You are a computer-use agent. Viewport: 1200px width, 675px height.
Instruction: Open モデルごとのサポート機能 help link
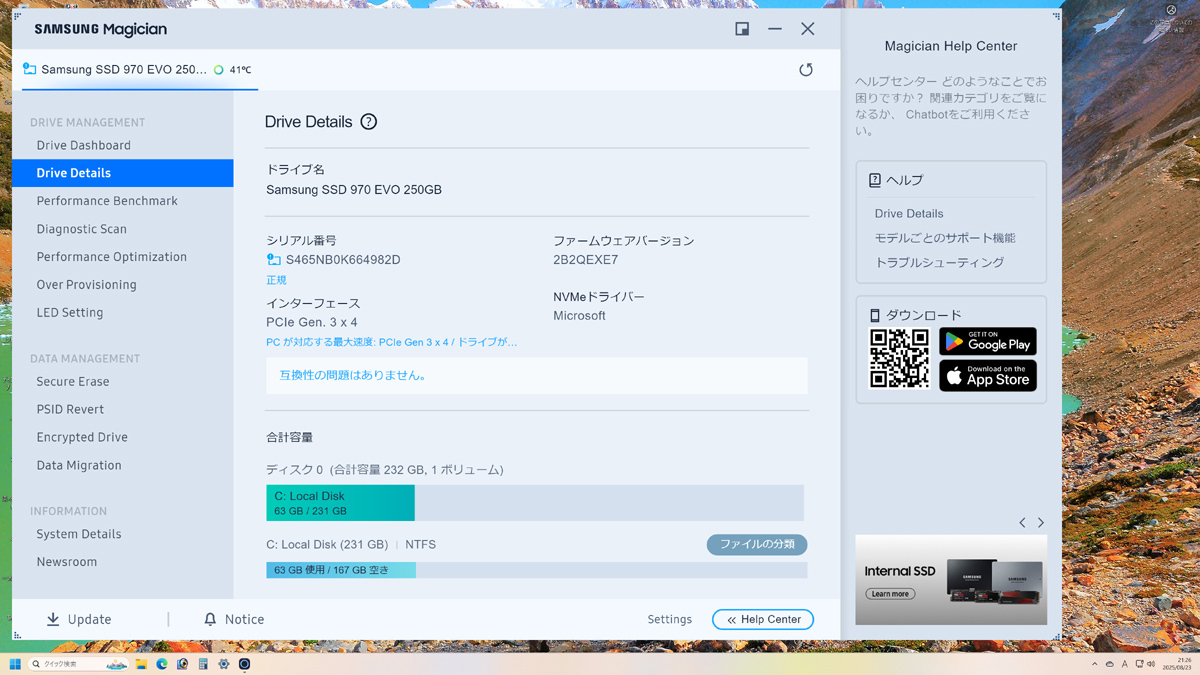pyautogui.click(x=944, y=238)
